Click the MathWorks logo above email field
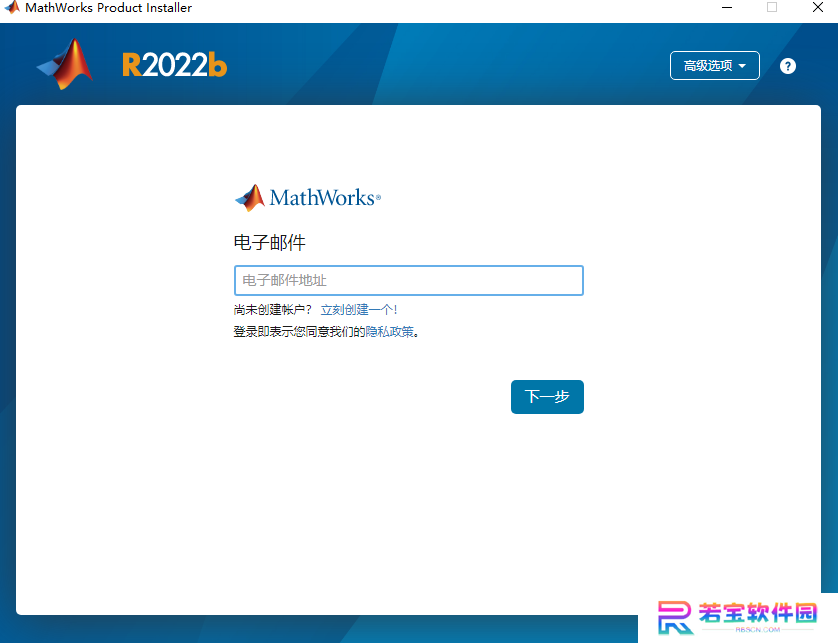Viewport: 838px width, 643px height. click(x=308, y=198)
